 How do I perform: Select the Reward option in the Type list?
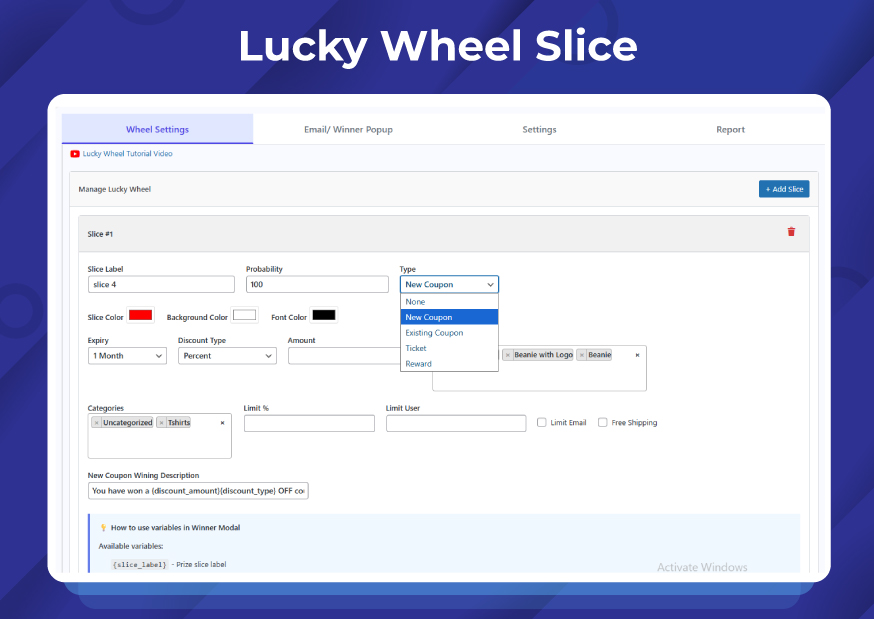[x=418, y=364]
